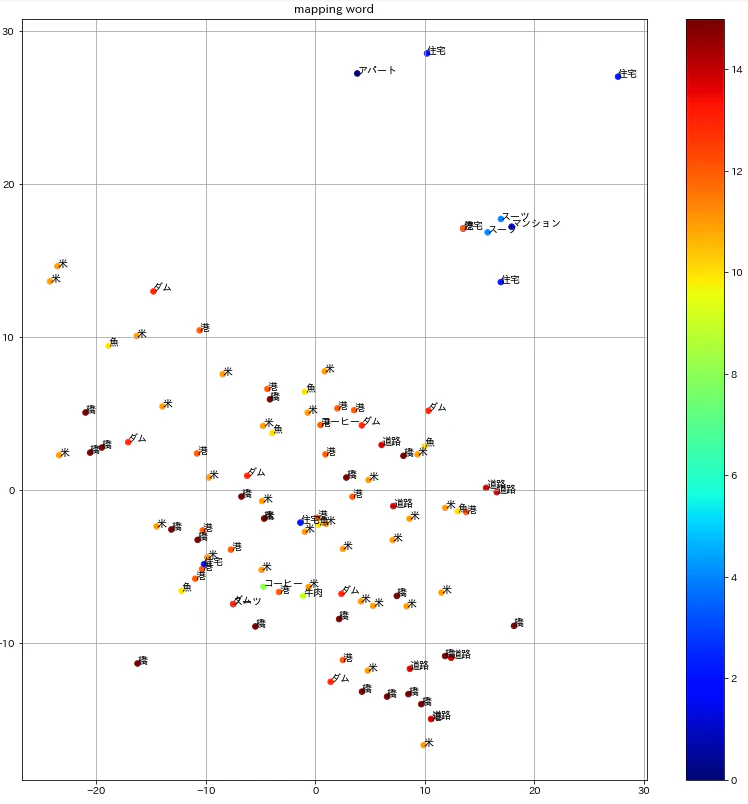Click the yellow-green point beside 牛肉
The height and width of the screenshot is (804, 748).
tap(303, 596)
